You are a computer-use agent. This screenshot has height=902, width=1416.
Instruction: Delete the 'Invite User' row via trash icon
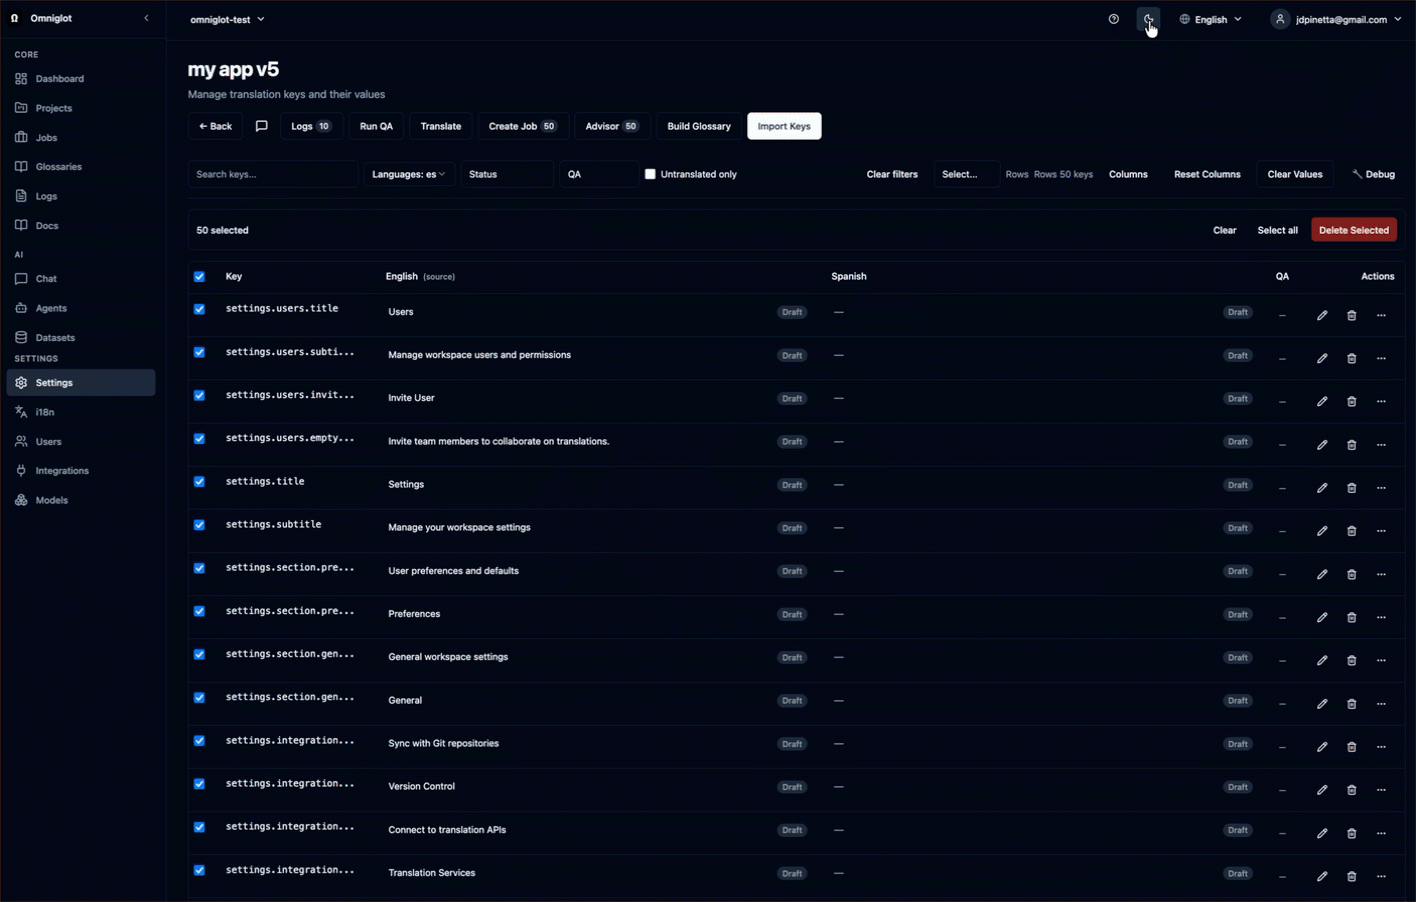[x=1351, y=401]
